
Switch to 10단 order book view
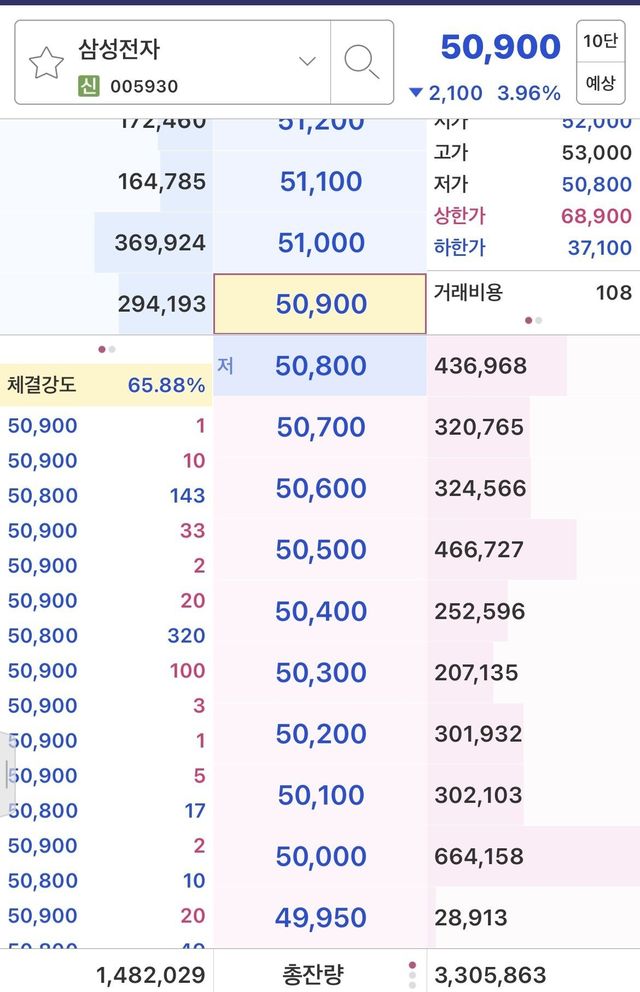(x=600, y=41)
